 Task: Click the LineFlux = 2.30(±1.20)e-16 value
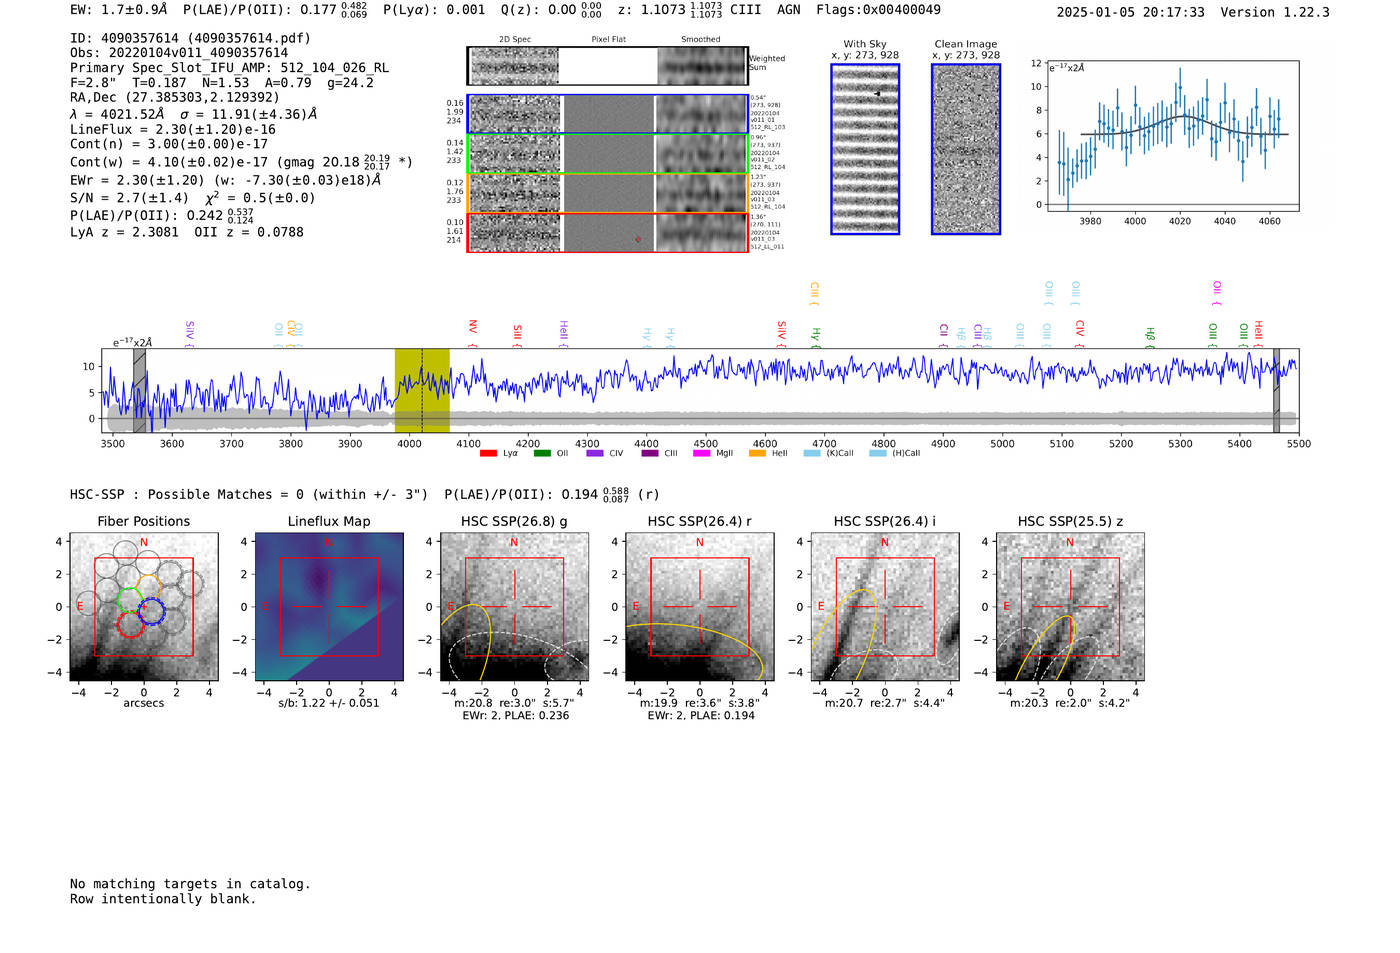coord(173,129)
